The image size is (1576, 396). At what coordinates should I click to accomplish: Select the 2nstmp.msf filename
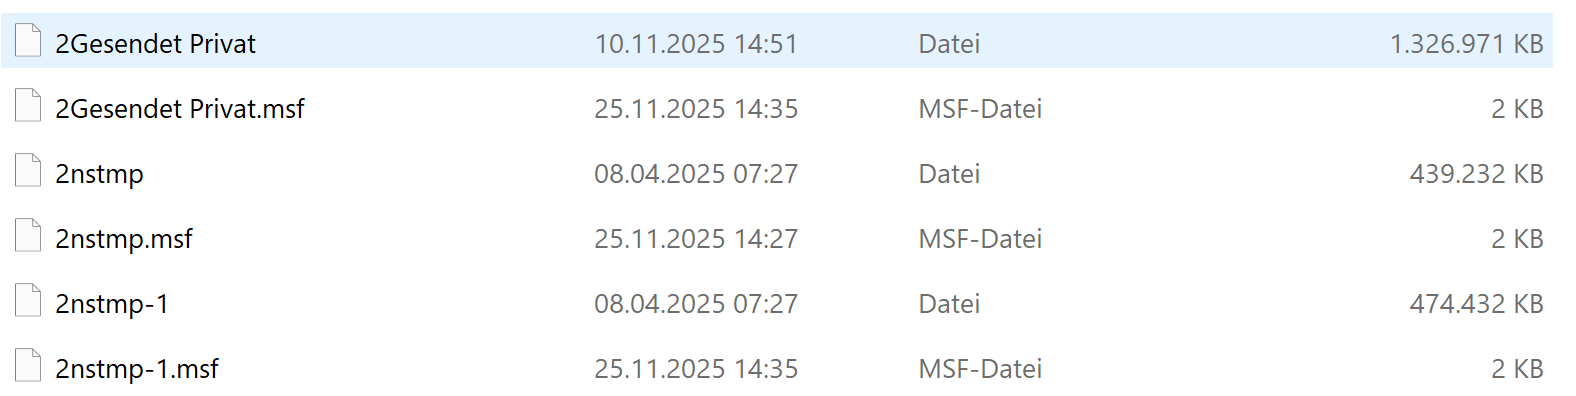click(124, 239)
